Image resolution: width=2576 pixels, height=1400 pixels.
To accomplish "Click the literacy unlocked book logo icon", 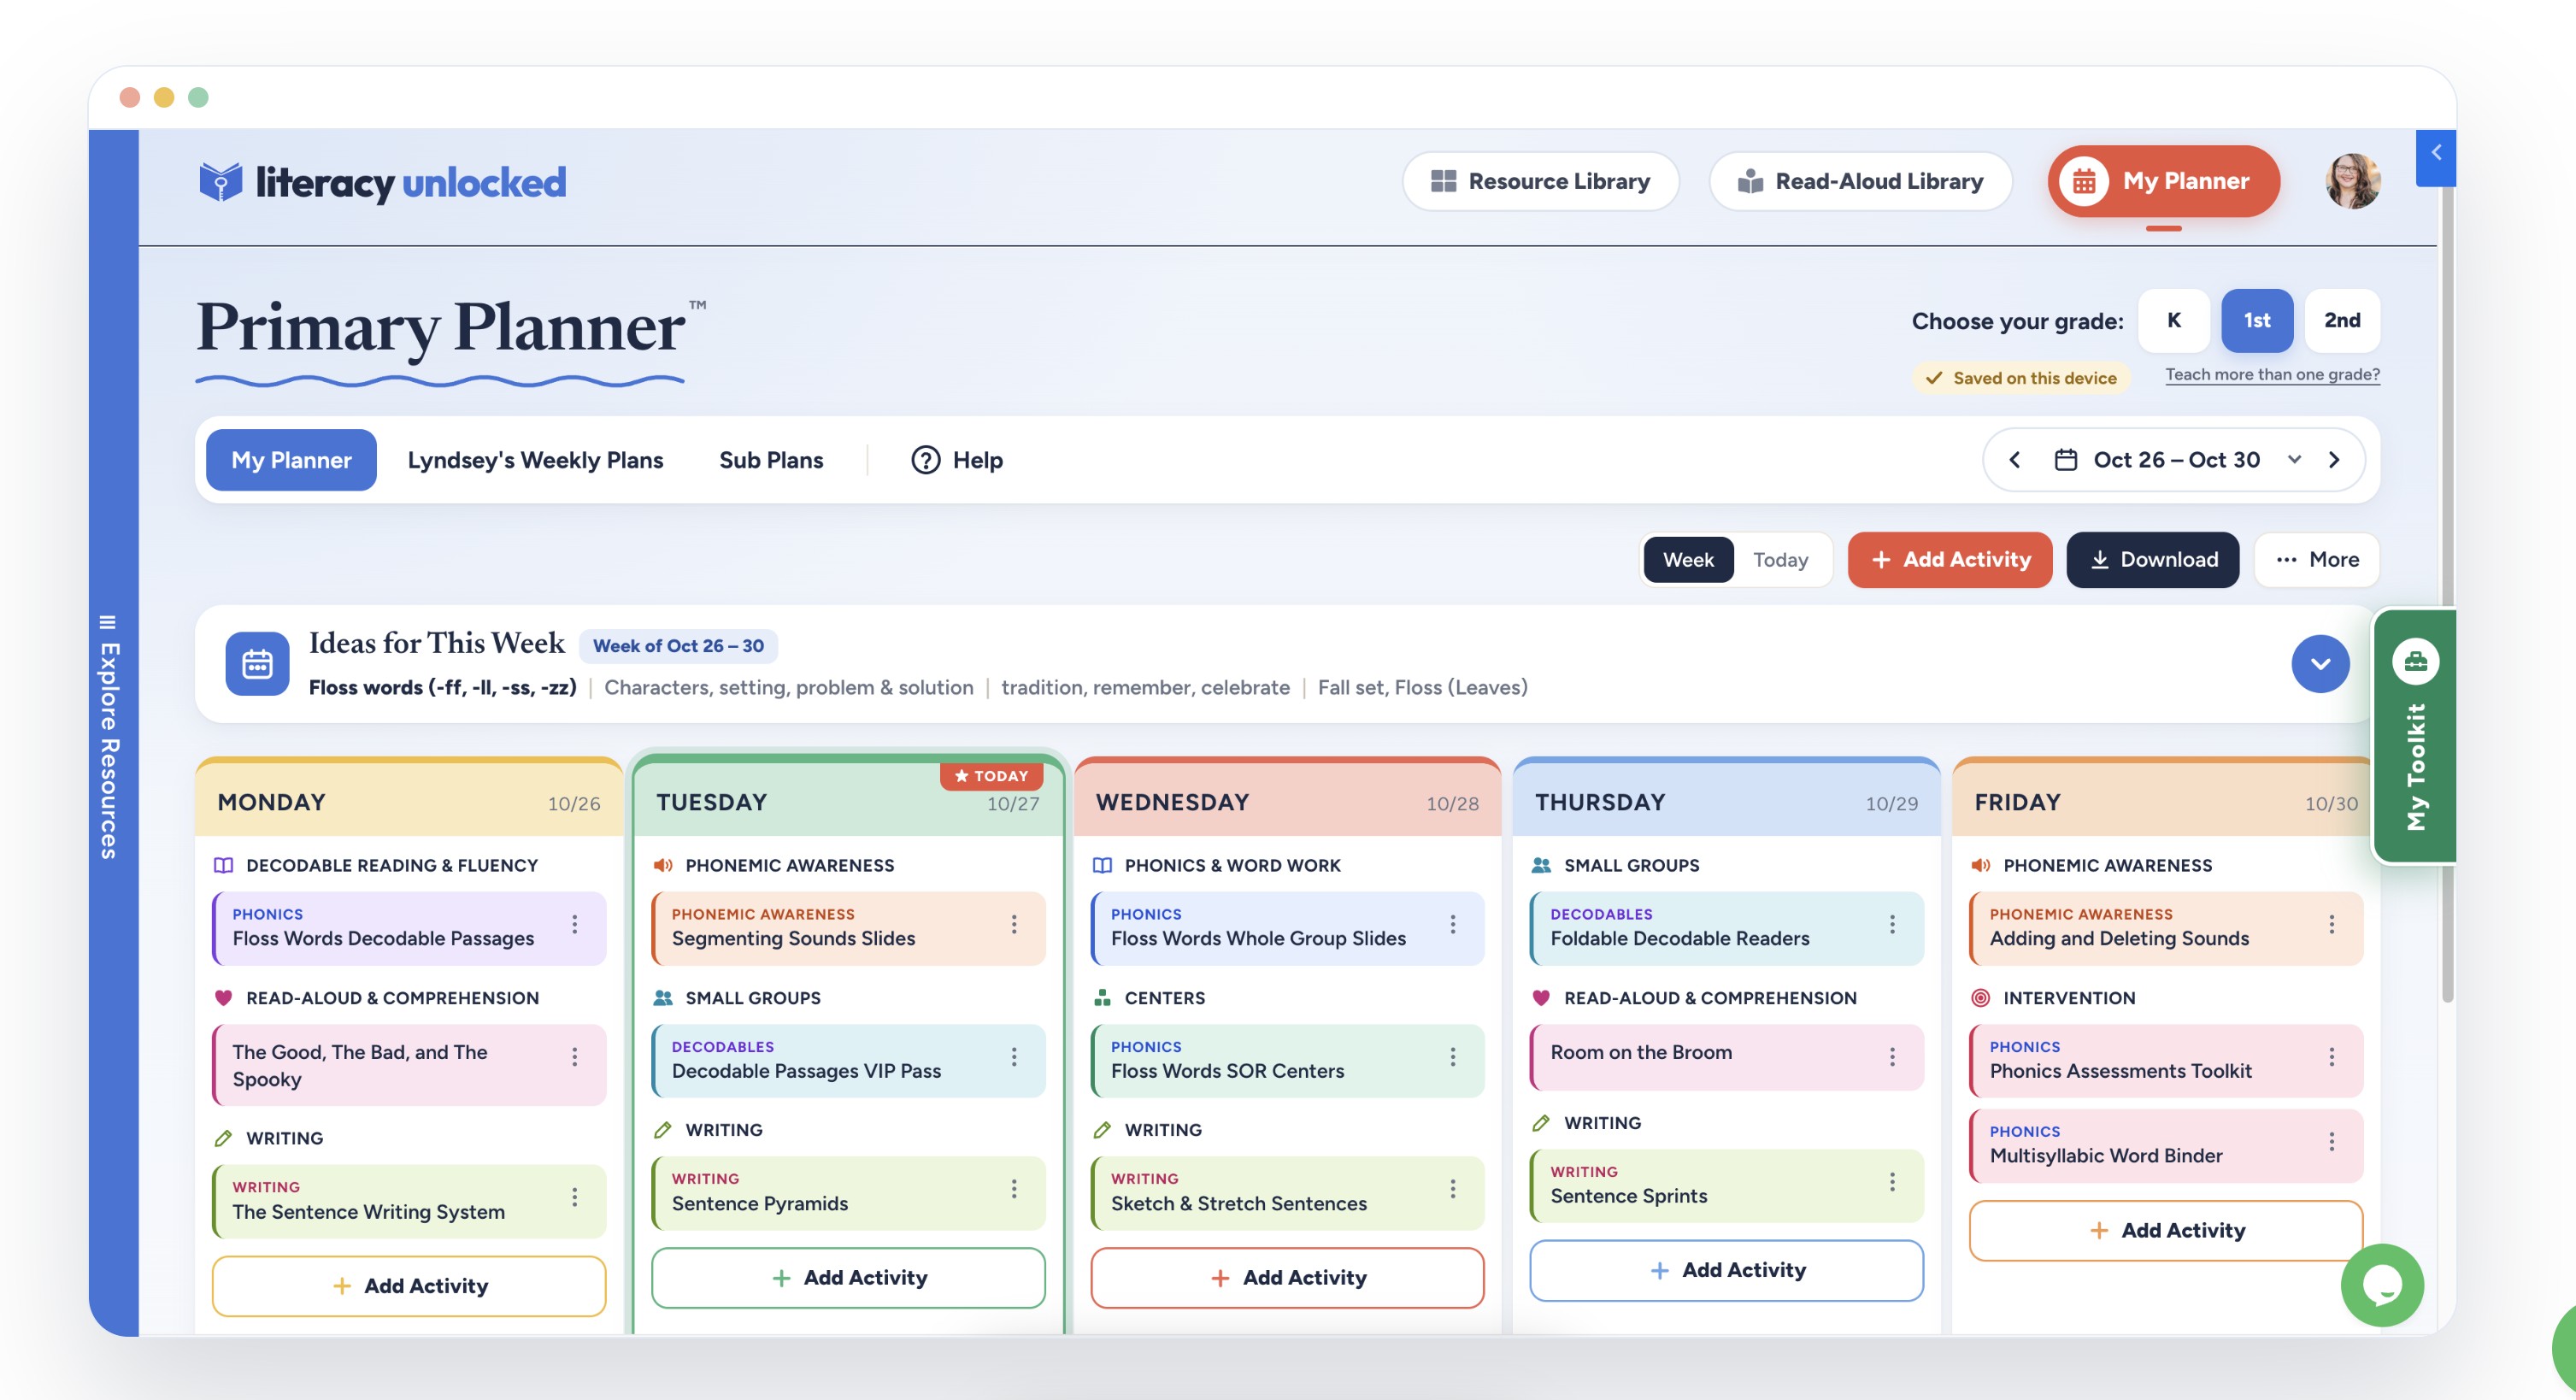I will point(220,182).
